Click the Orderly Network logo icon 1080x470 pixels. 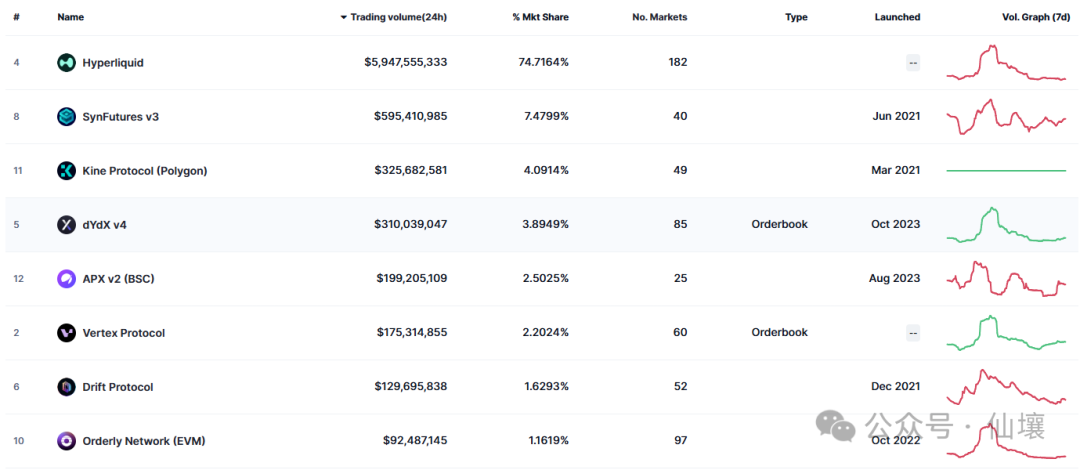66,441
